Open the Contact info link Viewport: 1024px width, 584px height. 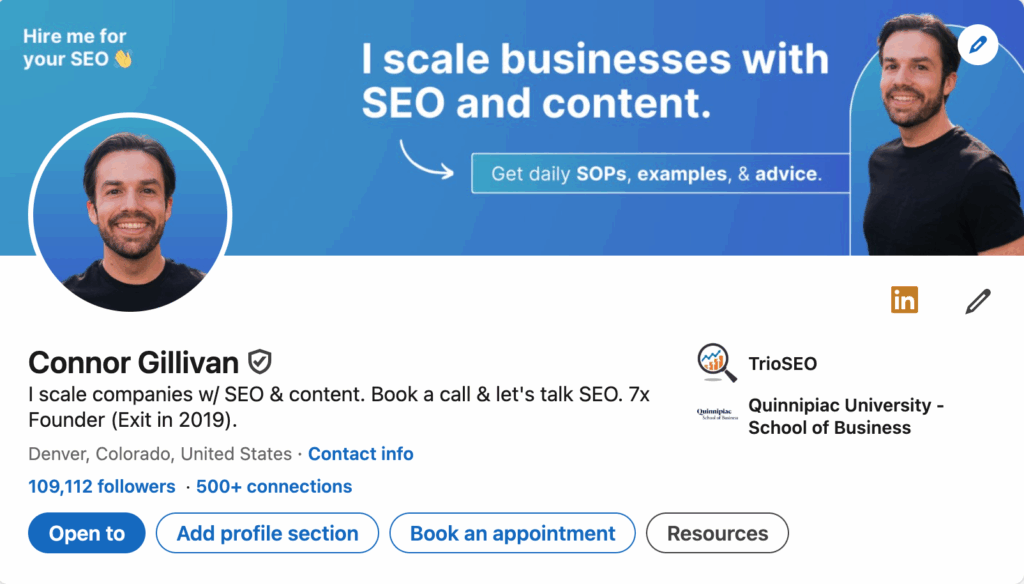360,454
